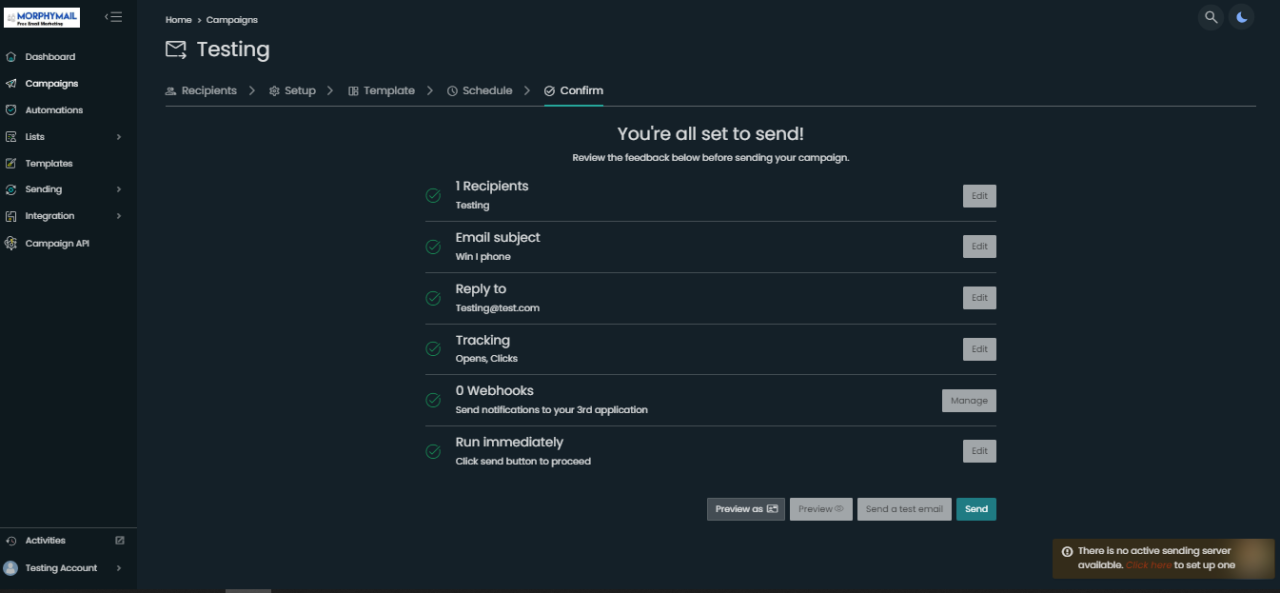Manage webhooks for the campaign
This screenshot has width=1280, height=593.
pyautogui.click(x=968, y=400)
